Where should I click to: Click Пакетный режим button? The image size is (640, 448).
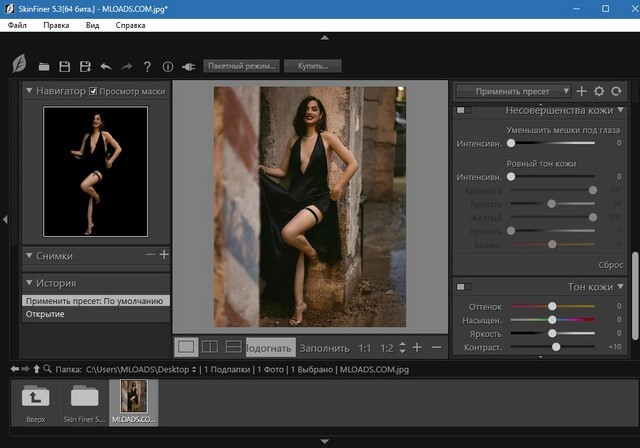[x=242, y=66]
